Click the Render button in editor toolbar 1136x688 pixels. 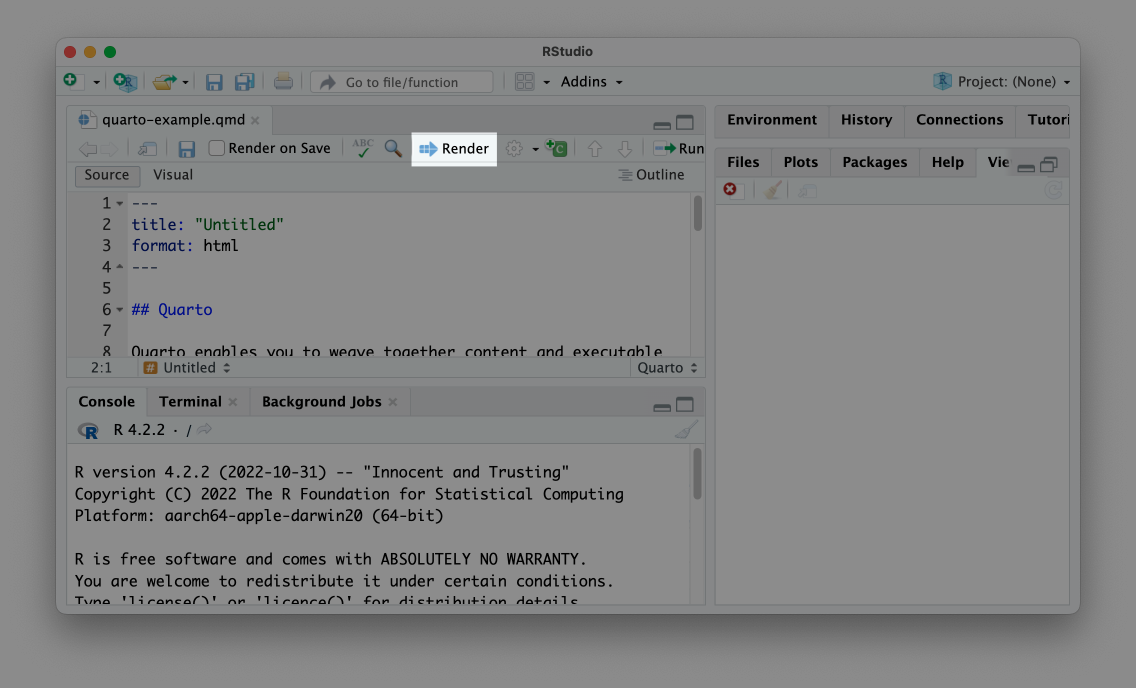tap(454, 149)
